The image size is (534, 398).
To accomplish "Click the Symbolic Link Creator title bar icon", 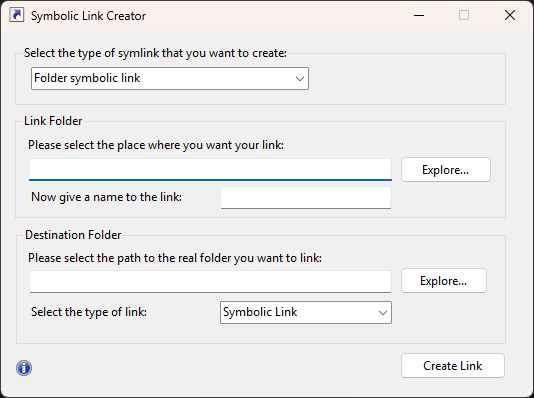I will click(16, 15).
